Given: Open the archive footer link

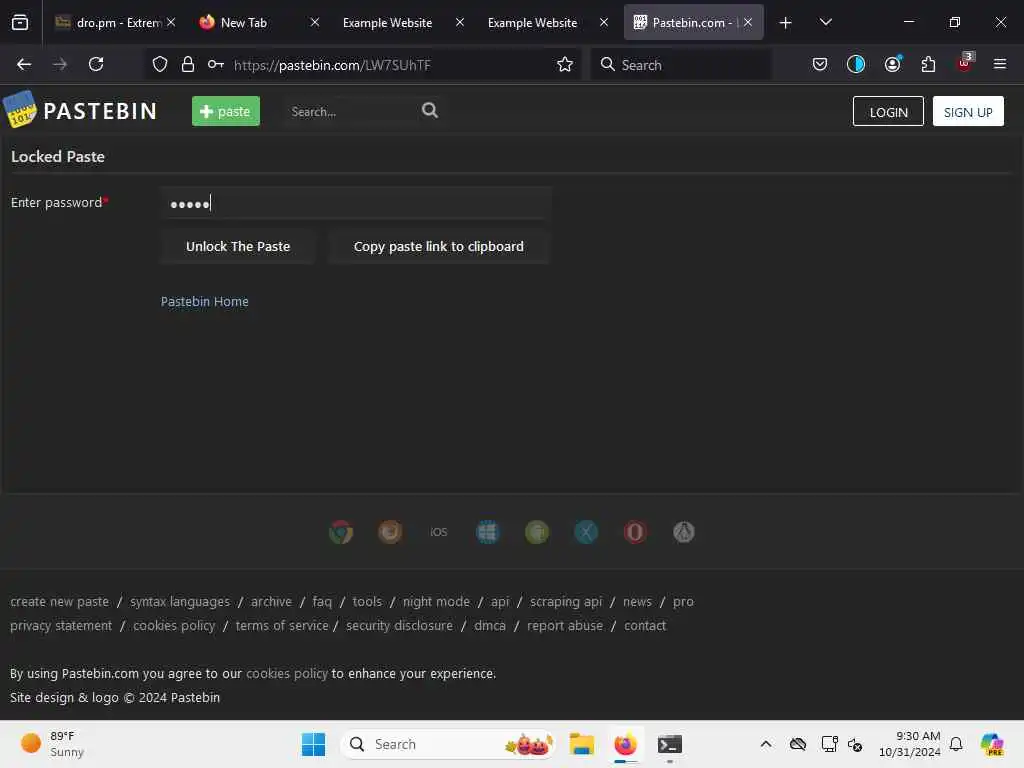Looking at the screenshot, I should (271, 601).
